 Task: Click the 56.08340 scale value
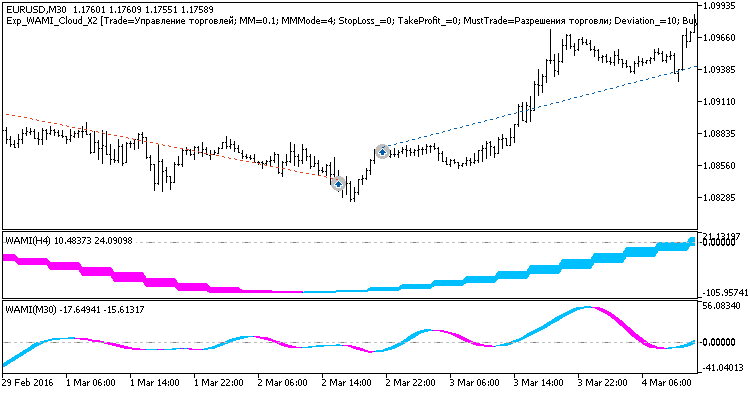click(721, 306)
